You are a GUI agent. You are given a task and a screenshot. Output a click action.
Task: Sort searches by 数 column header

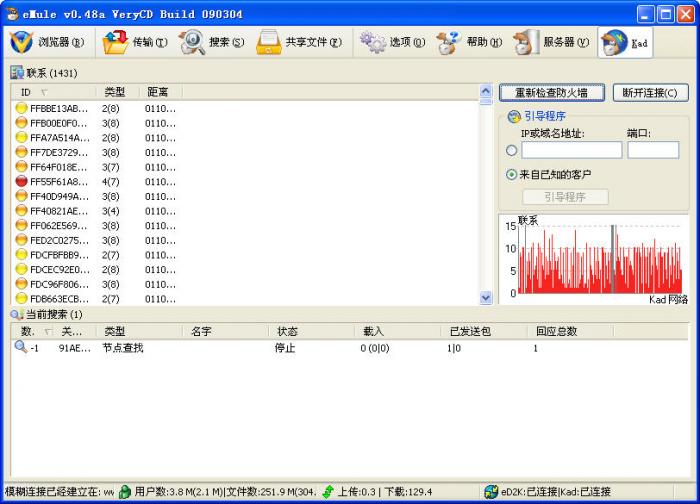28,331
